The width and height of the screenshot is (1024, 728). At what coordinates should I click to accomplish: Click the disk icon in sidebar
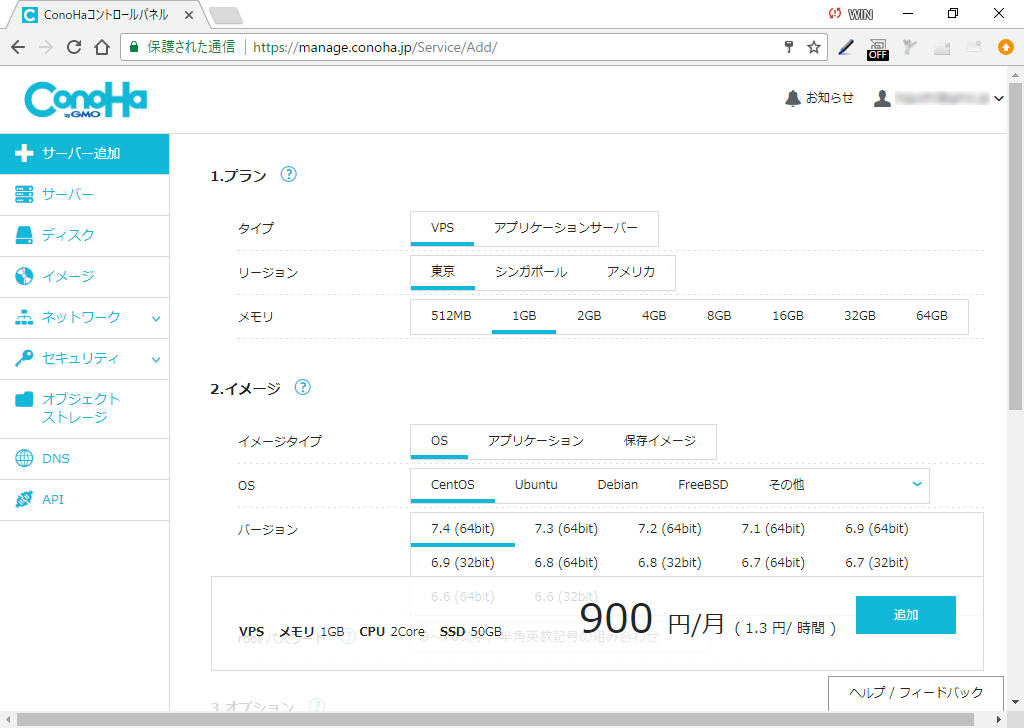pyautogui.click(x=24, y=235)
